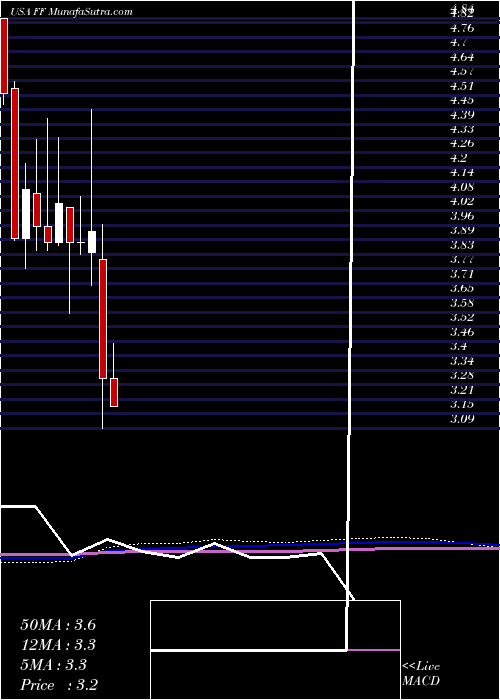The image size is (500, 700).
Task: Click the 3.52 price axis label
Action: [462, 317]
